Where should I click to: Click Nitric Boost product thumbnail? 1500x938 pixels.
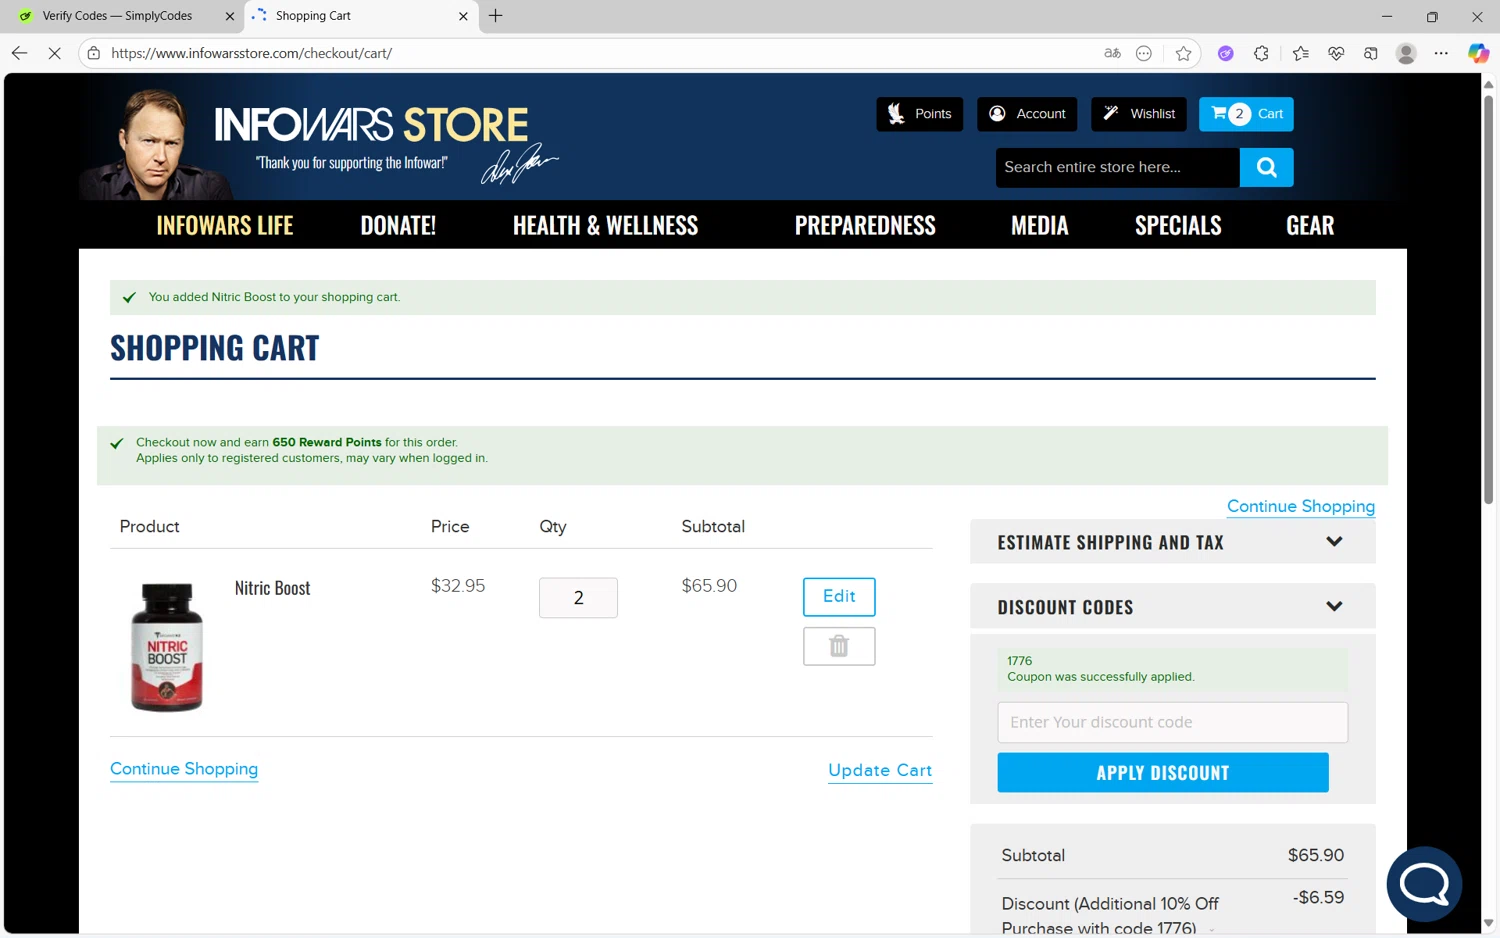coord(166,647)
